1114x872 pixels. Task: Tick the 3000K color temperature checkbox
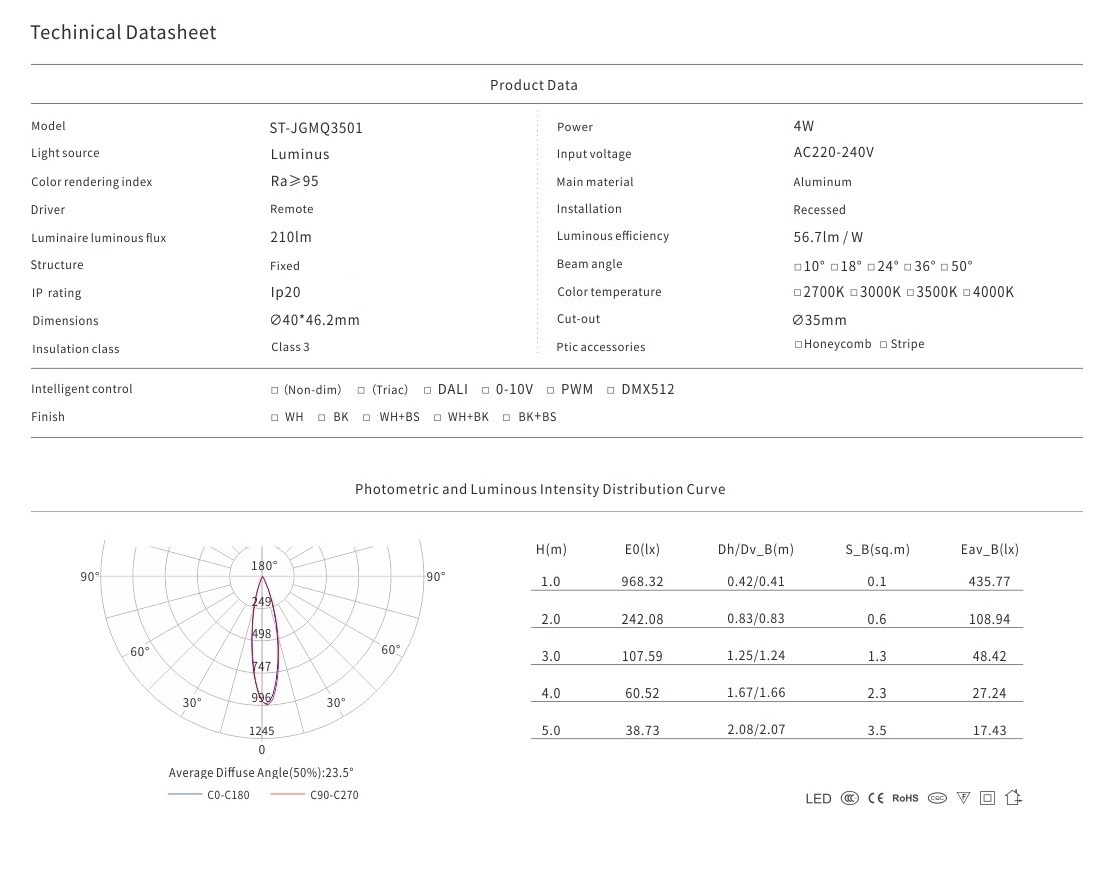(853, 293)
